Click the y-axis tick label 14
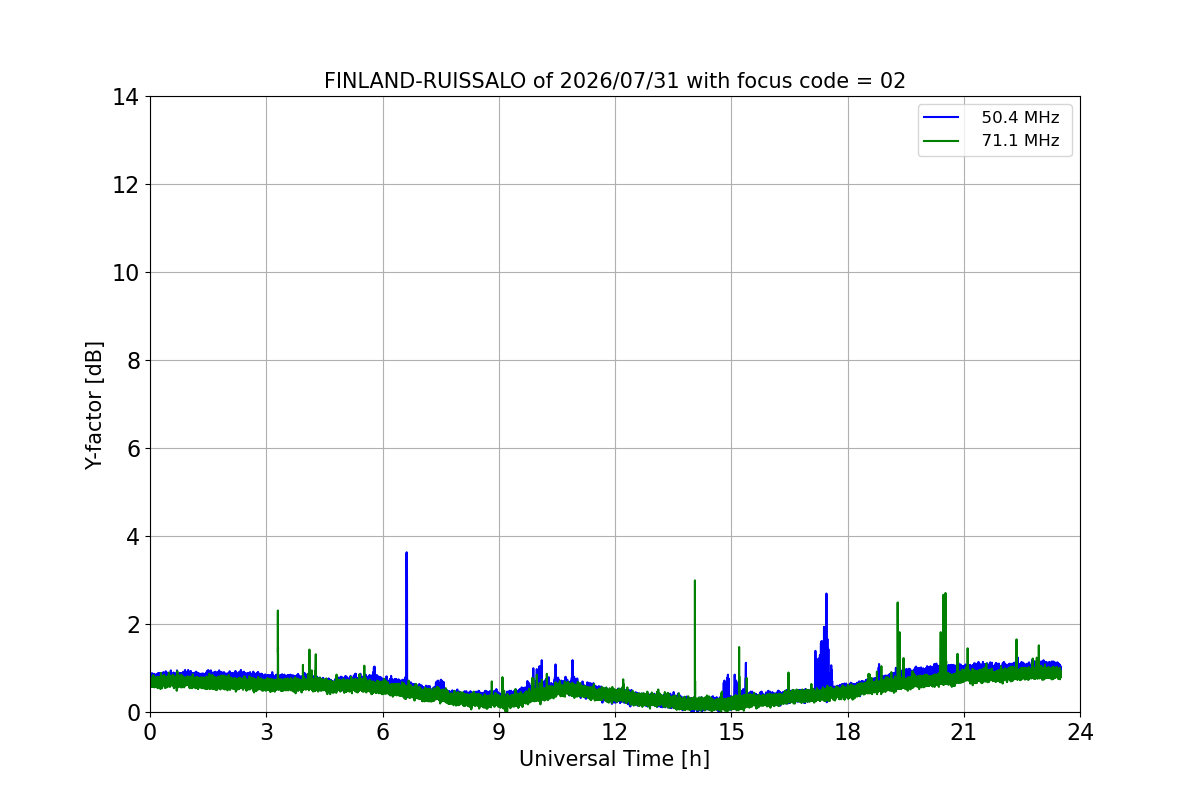This screenshot has width=1200, height=800. (127, 97)
